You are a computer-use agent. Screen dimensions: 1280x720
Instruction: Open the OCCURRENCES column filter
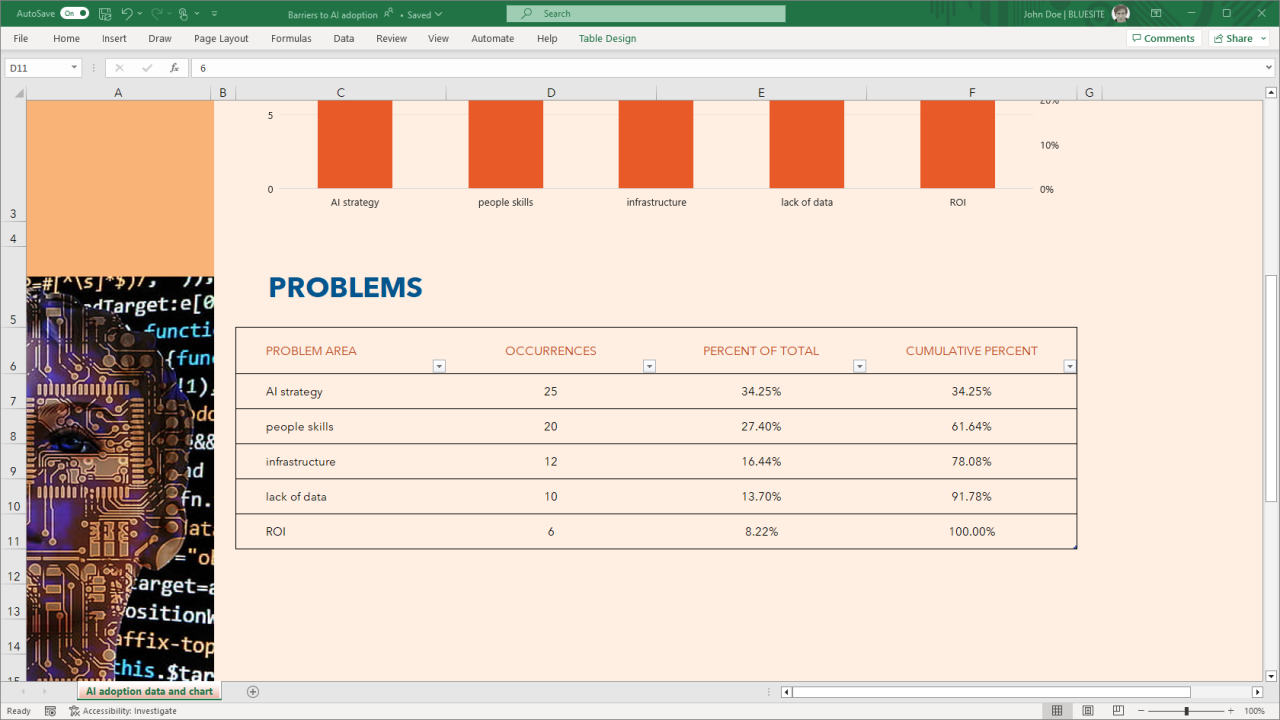point(649,366)
